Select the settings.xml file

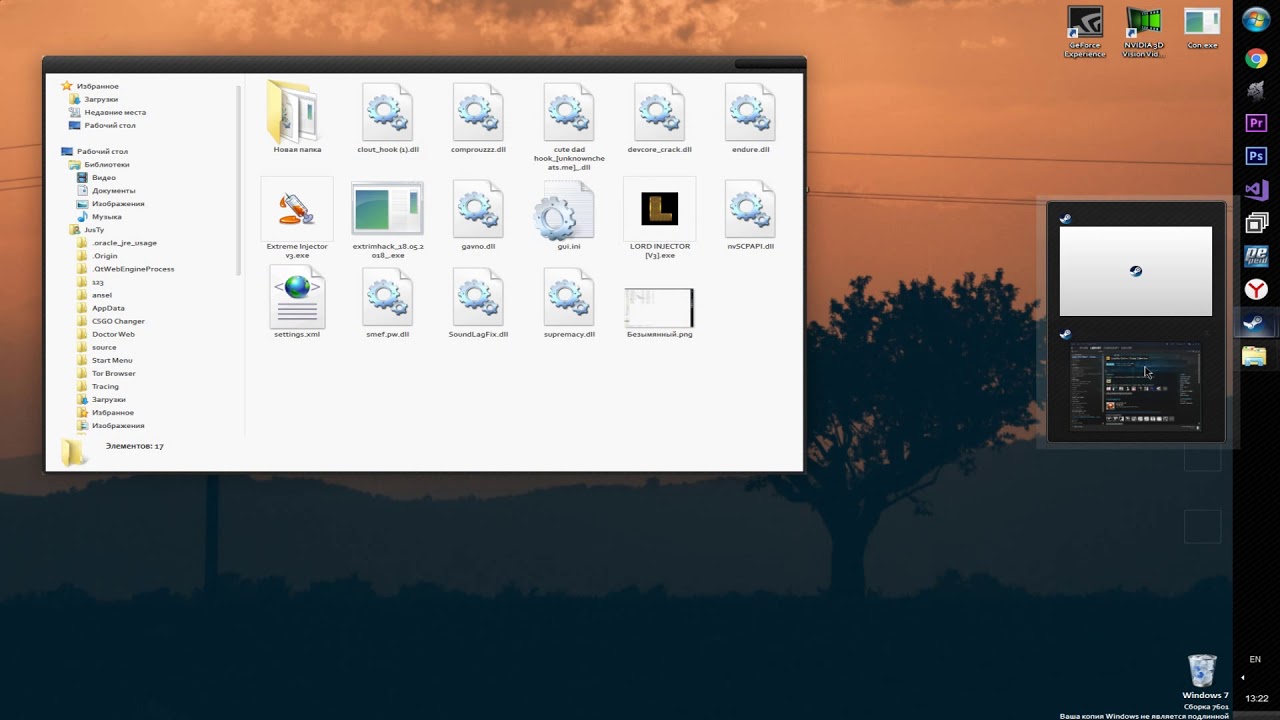pyautogui.click(x=297, y=303)
